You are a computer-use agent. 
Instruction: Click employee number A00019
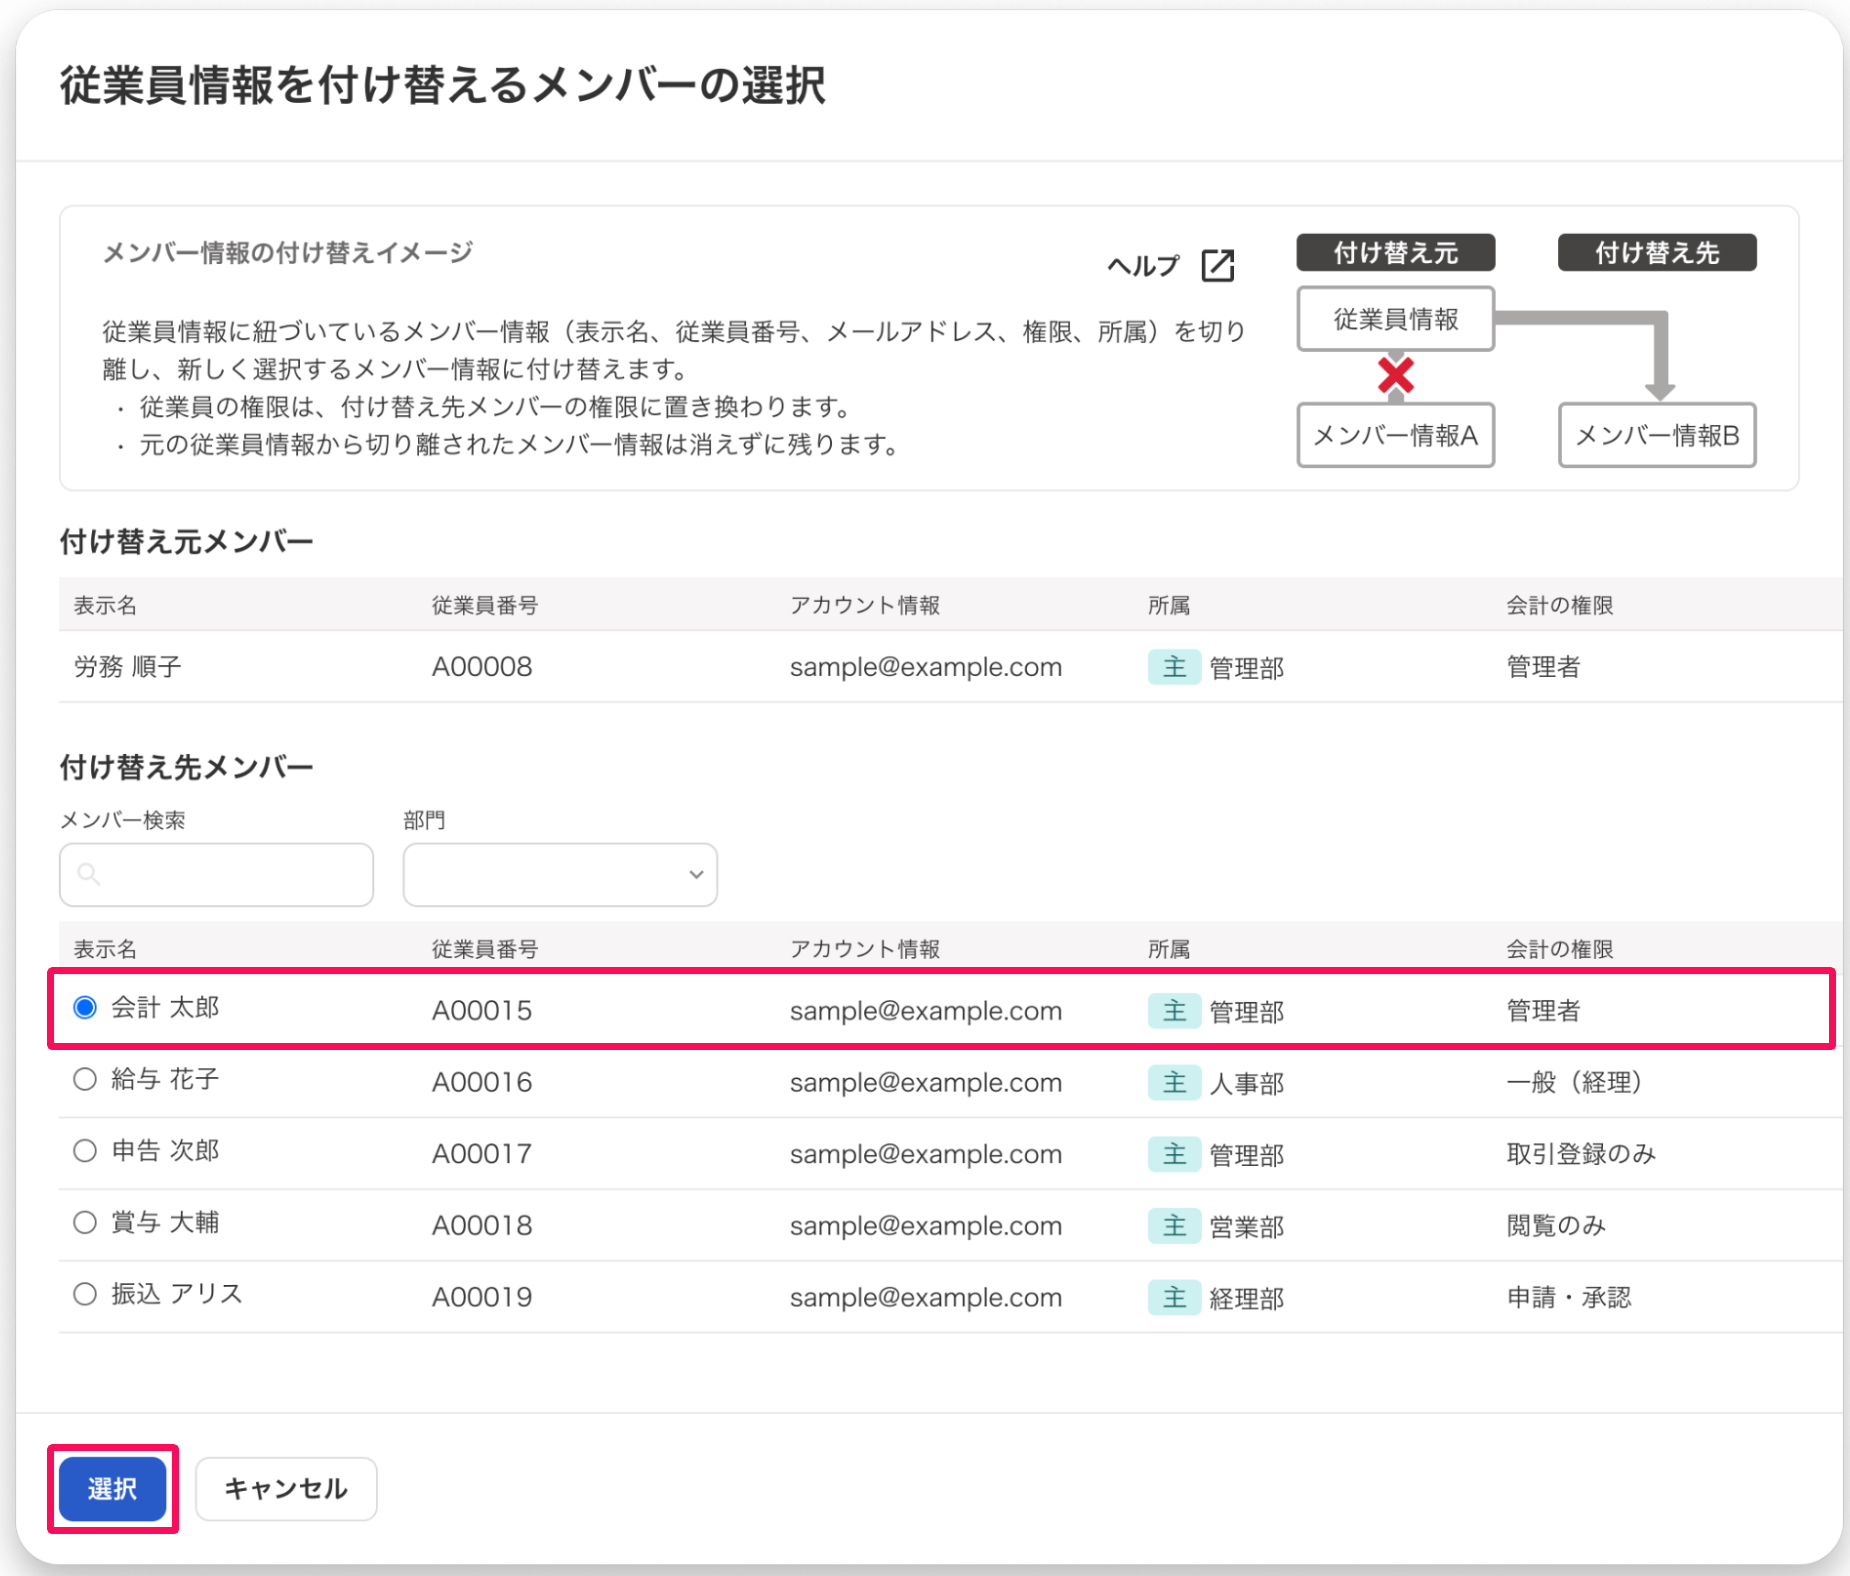coord(482,1297)
